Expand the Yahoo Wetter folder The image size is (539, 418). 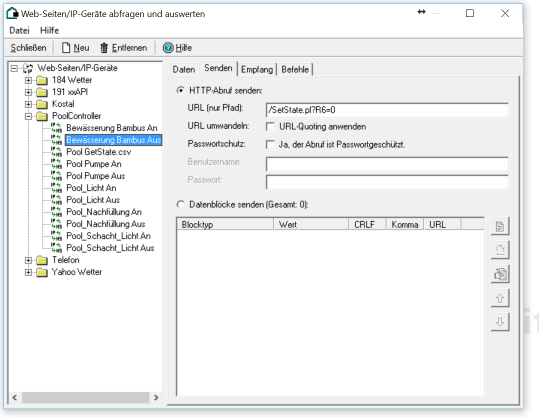(29, 272)
